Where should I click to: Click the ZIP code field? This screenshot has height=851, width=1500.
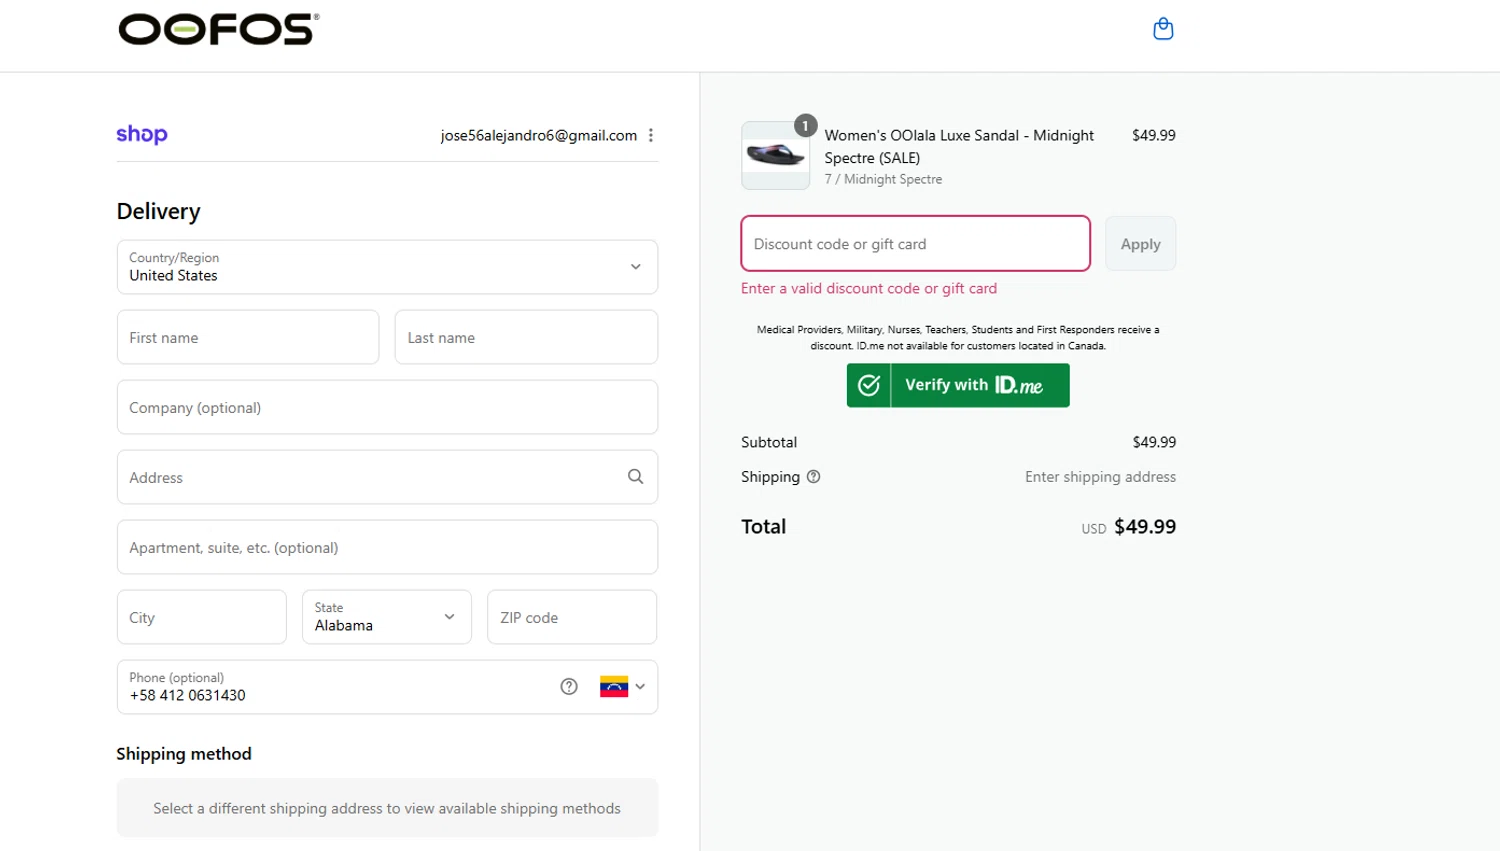tap(572, 617)
